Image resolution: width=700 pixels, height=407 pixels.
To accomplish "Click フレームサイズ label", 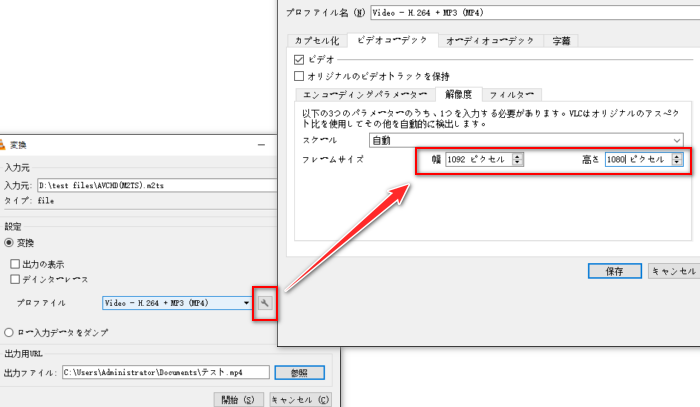I will pos(333,159).
